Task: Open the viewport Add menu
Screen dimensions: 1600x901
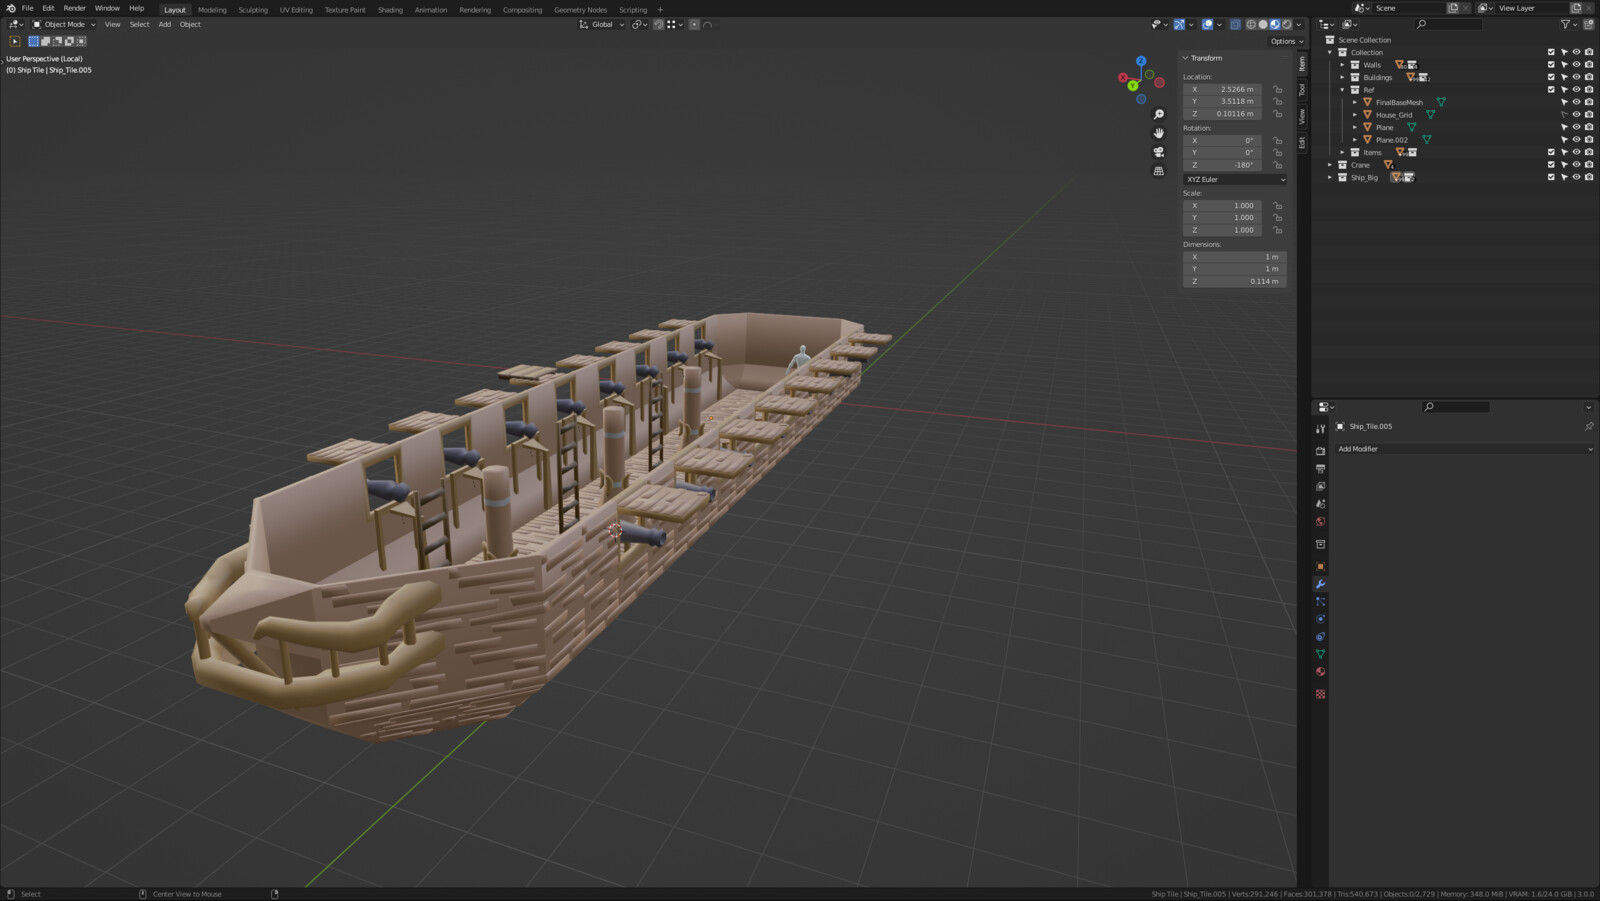Action: (x=164, y=24)
